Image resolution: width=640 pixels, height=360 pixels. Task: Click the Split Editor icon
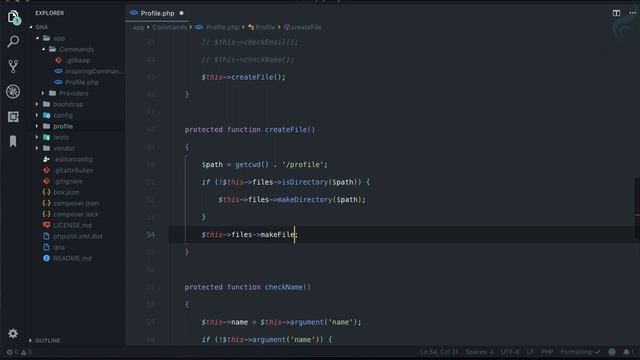[616, 13]
